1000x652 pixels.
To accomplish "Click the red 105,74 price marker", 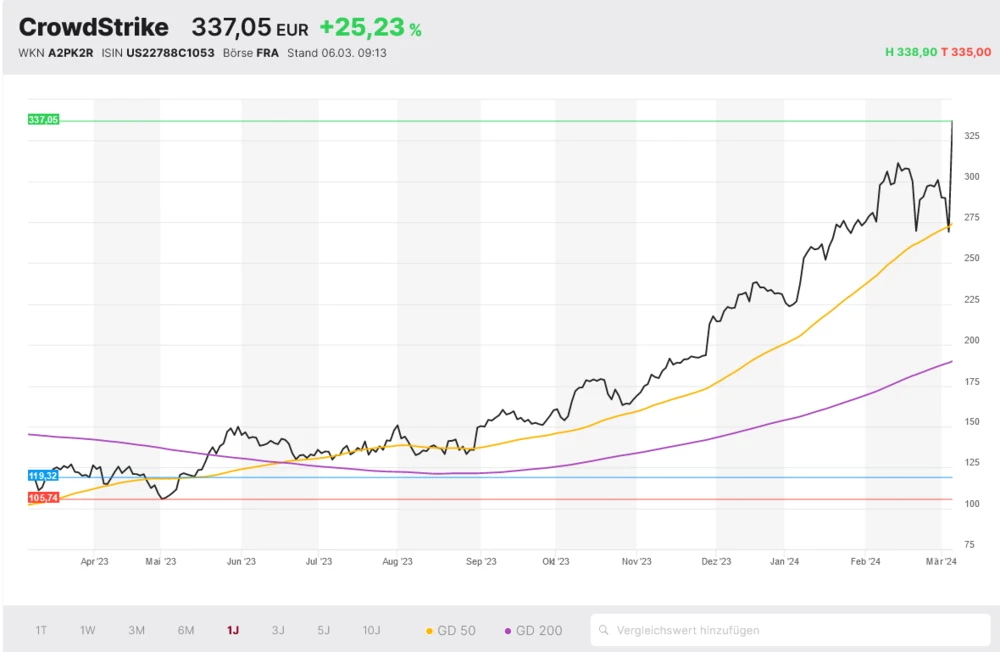I will coord(43,498).
